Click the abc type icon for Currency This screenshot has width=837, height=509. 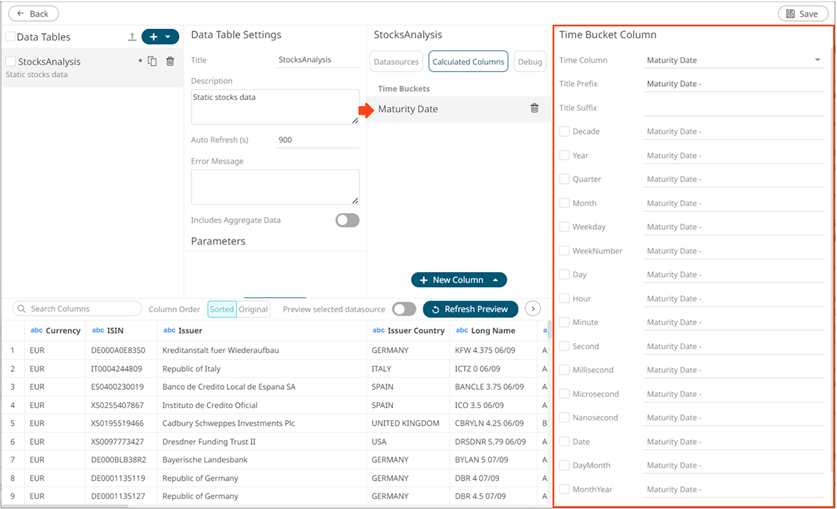pos(36,330)
